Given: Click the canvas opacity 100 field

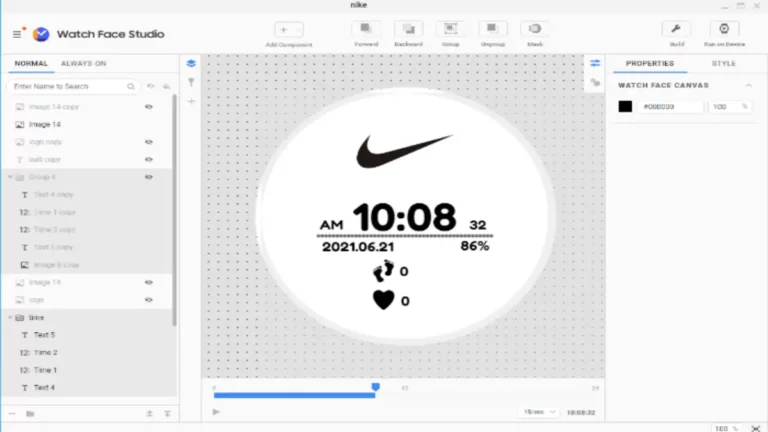Looking at the screenshot, I should (729, 106).
